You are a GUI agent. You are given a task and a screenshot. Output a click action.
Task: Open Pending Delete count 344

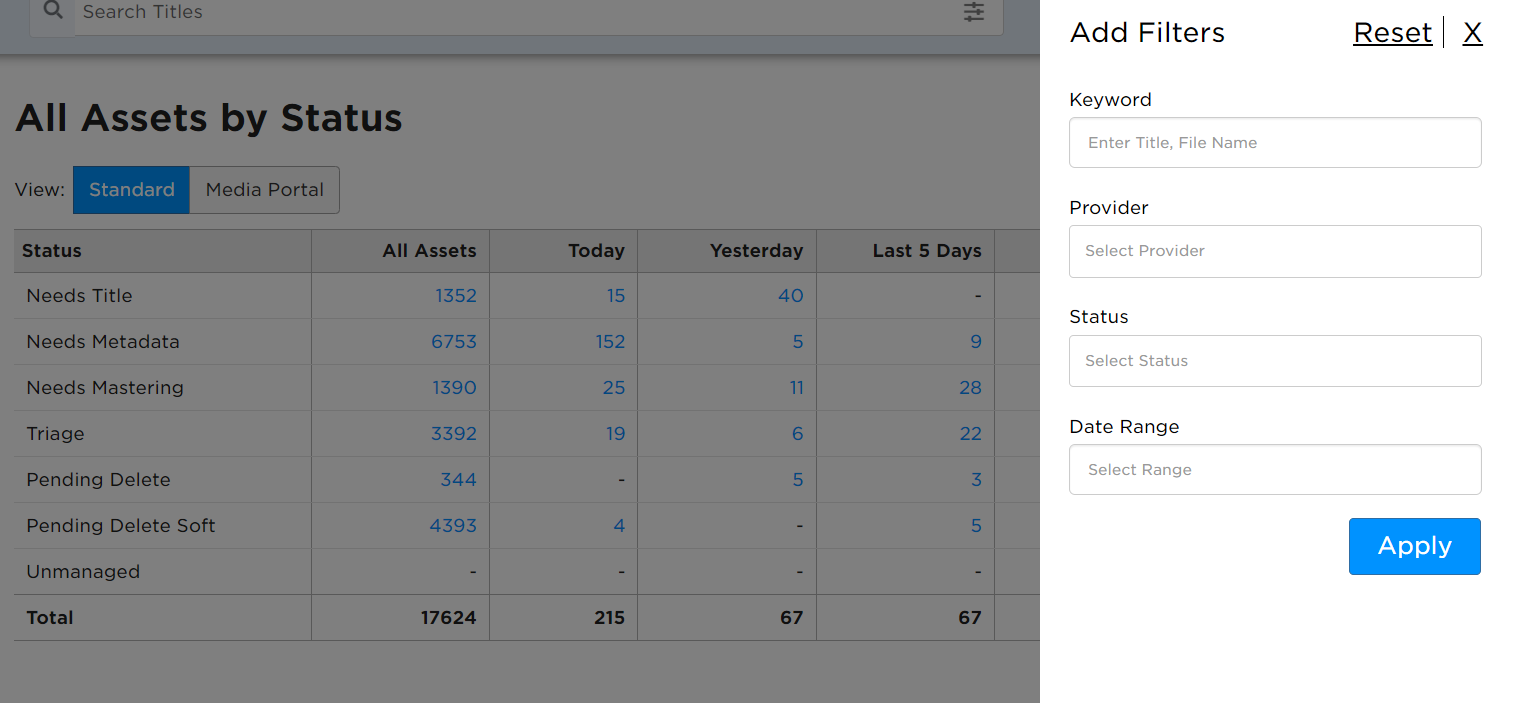pos(458,480)
